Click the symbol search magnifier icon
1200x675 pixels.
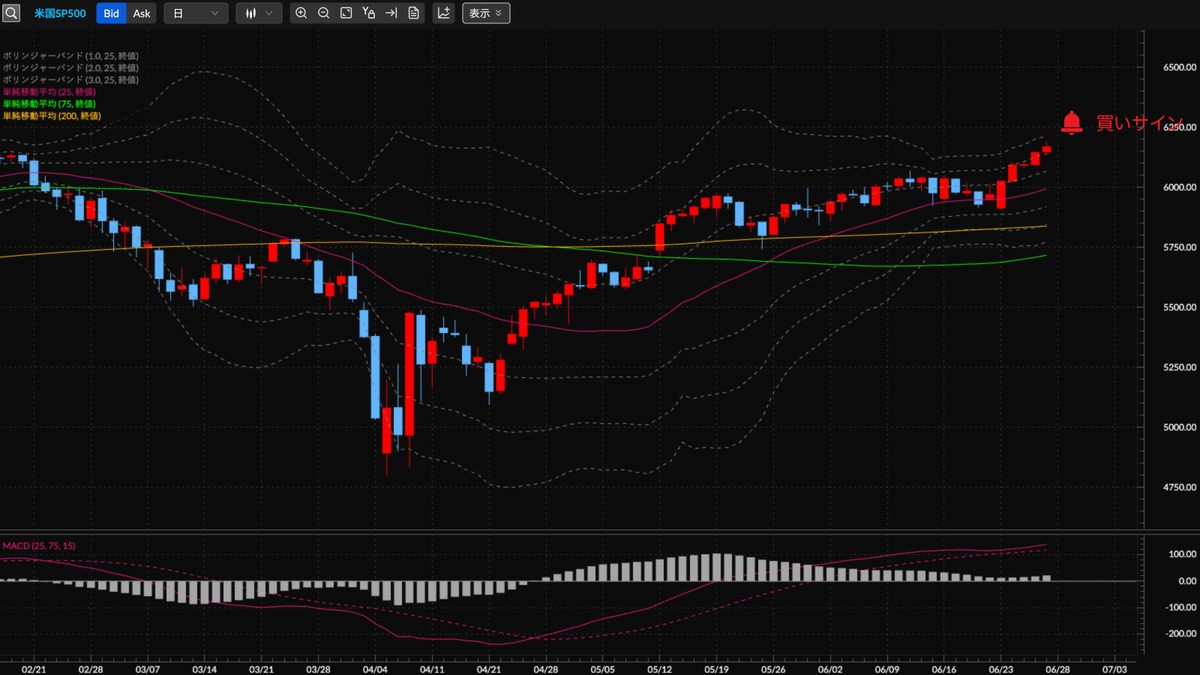tap(11, 13)
